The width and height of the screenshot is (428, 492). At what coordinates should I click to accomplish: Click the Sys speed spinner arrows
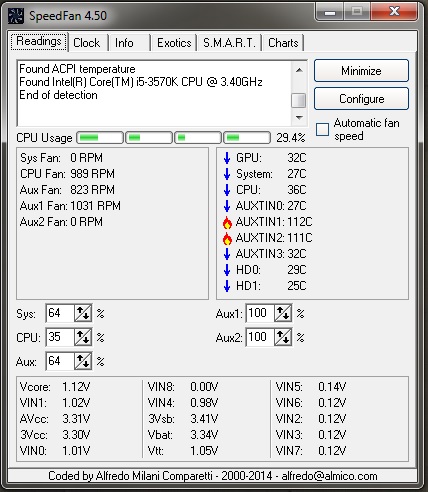point(83,313)
